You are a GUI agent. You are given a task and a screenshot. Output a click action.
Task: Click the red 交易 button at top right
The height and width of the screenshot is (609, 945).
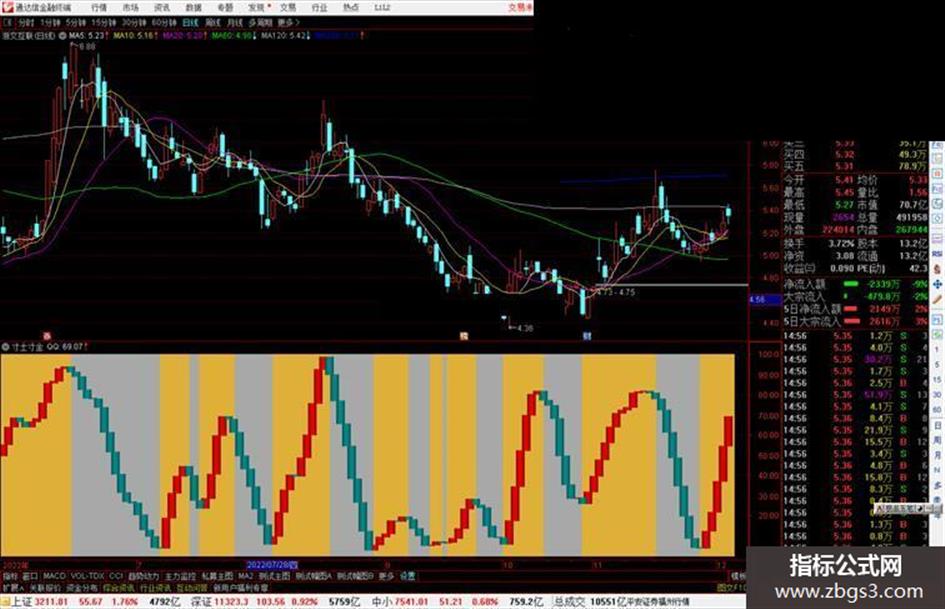(520, 8)
